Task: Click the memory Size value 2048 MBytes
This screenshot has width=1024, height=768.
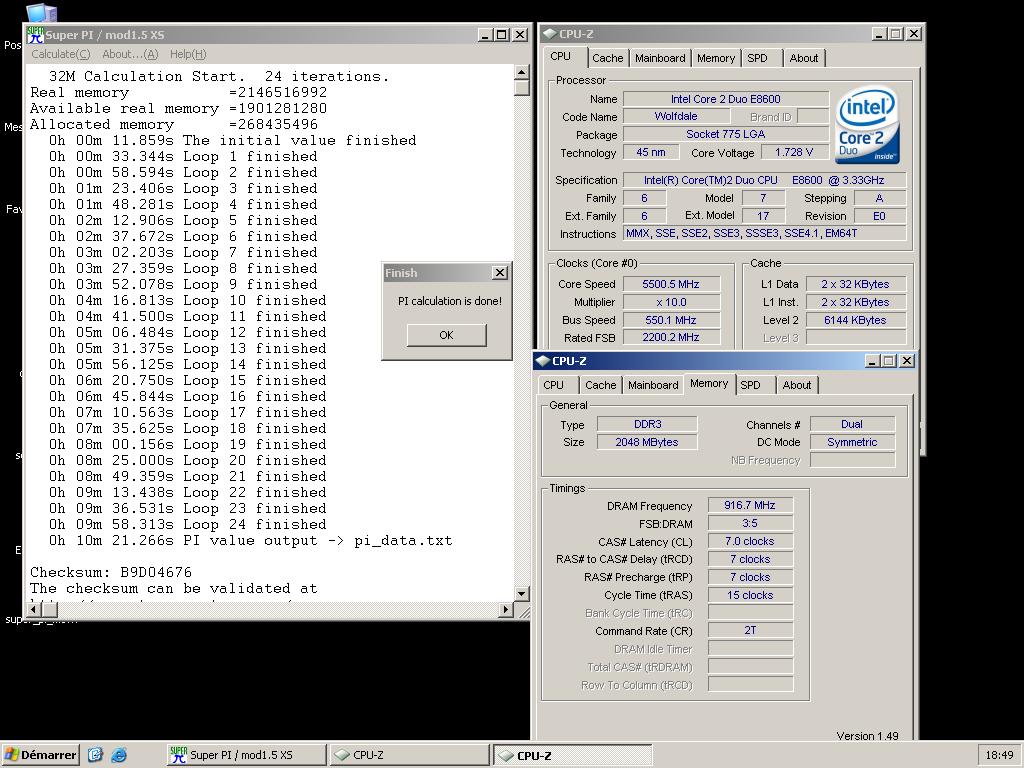Action: click(x=647, y=442)
